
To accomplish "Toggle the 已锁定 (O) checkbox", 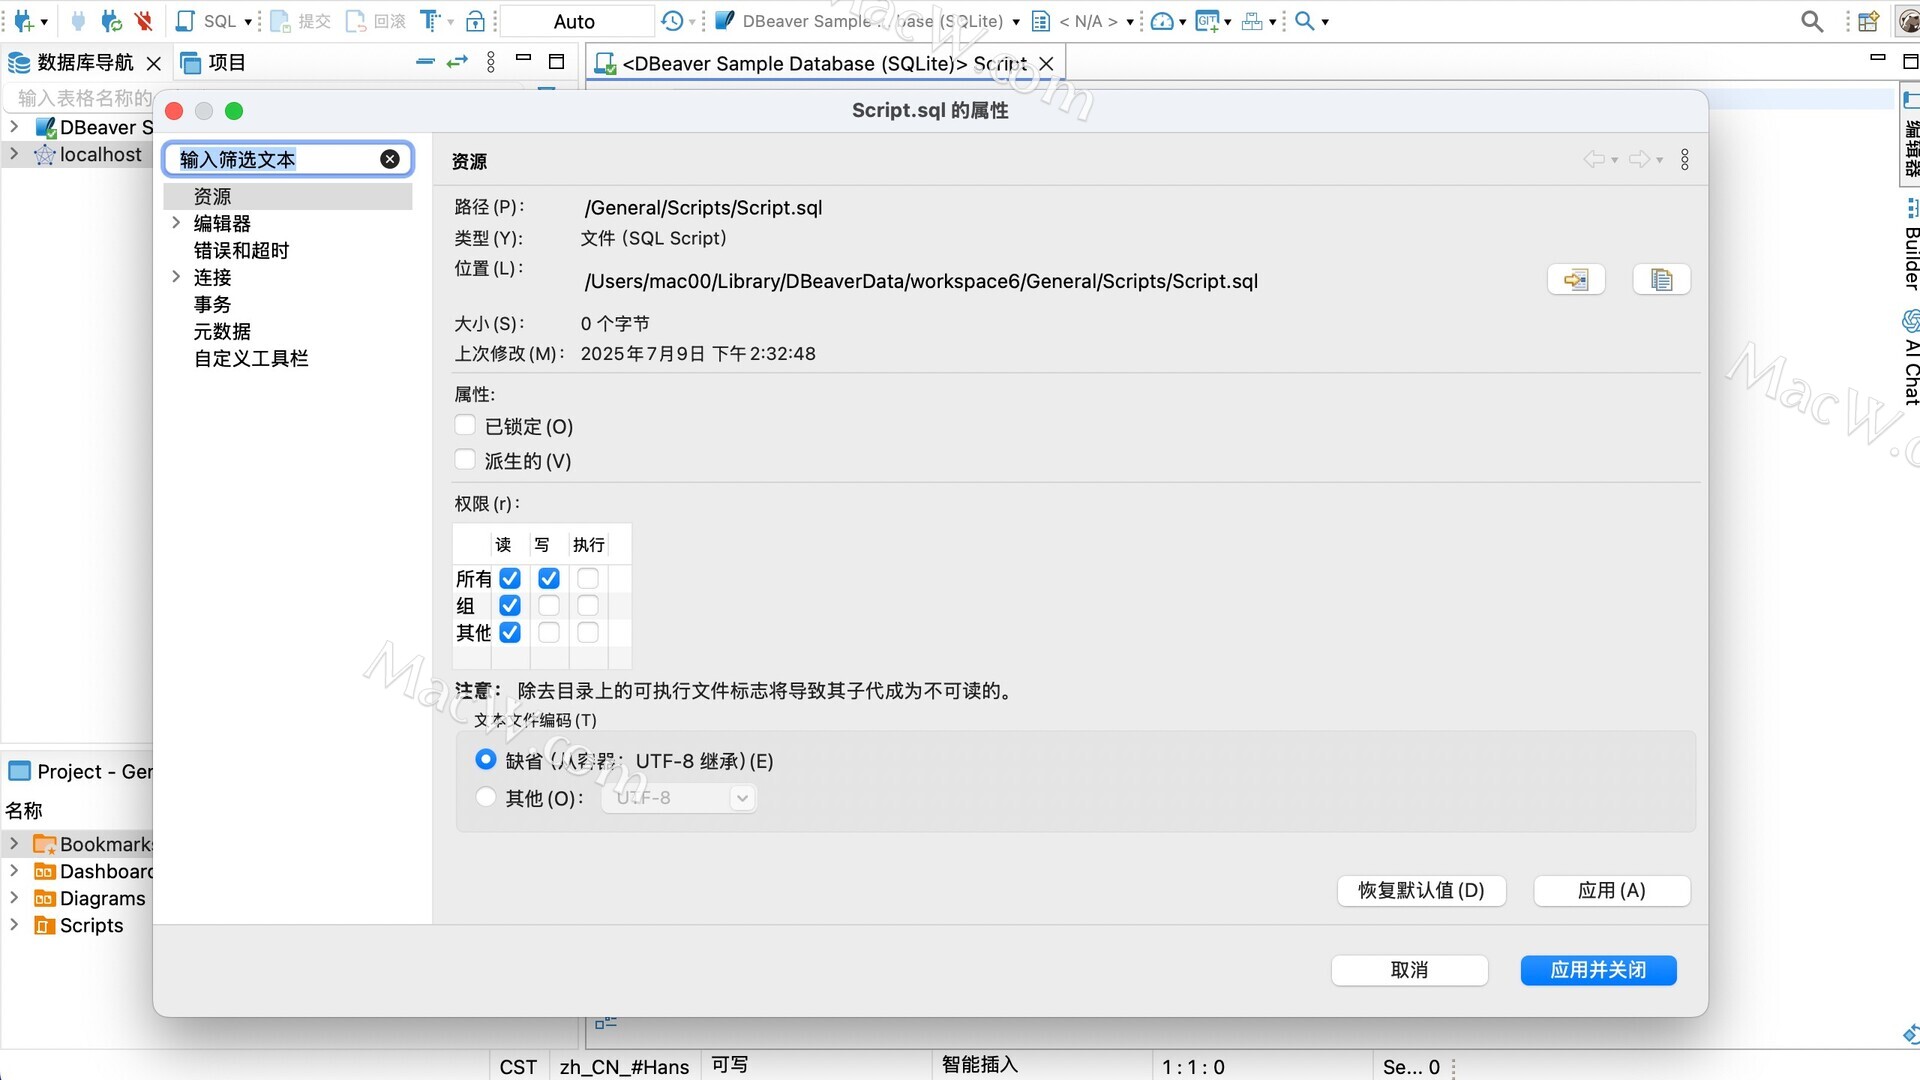I will click(465, 425).
